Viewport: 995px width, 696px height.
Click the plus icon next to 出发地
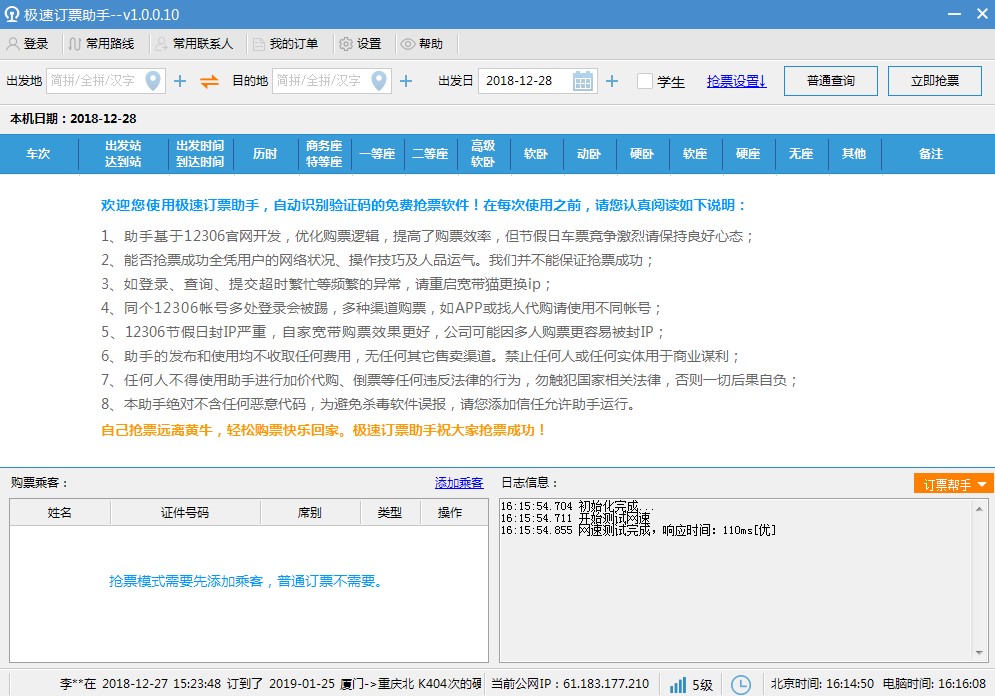pyautogui.click(x=180, y=81)
